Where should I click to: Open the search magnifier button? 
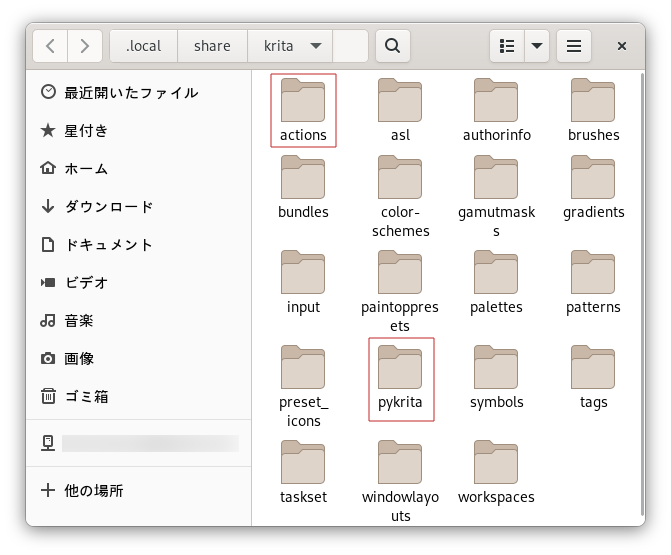(x=392, y=46)
